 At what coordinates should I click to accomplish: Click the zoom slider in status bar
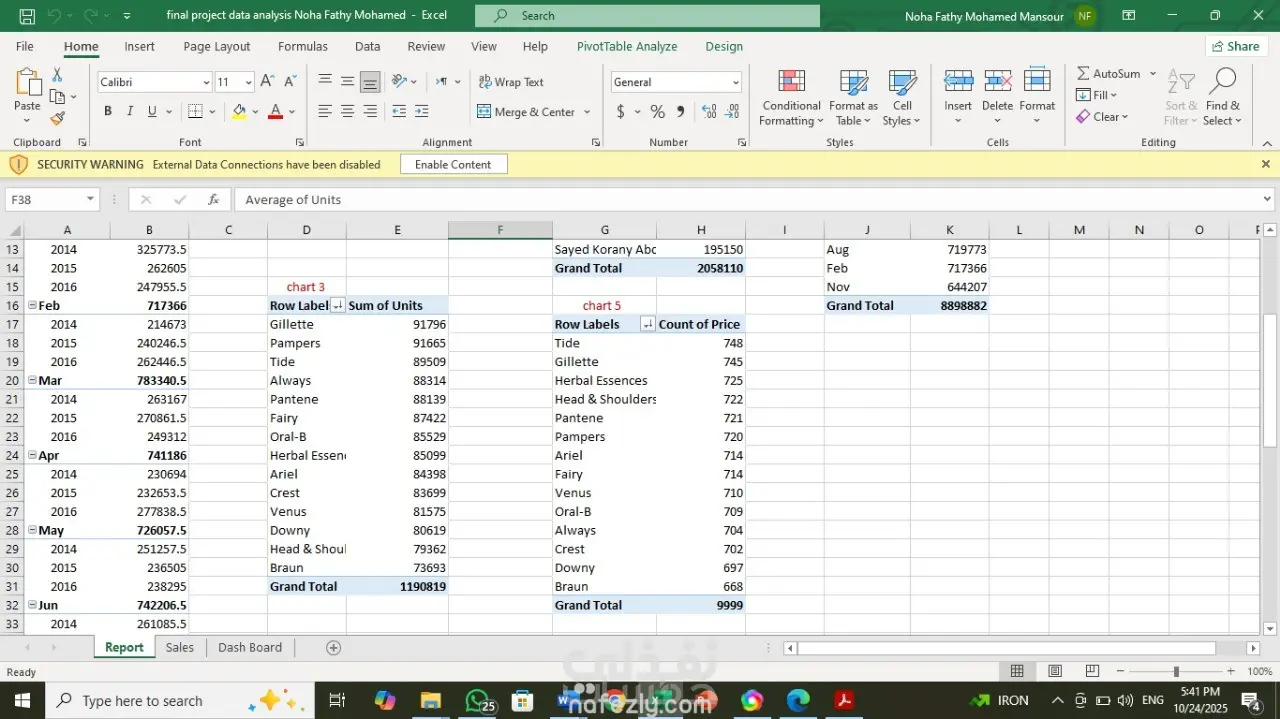[1176, 672]
